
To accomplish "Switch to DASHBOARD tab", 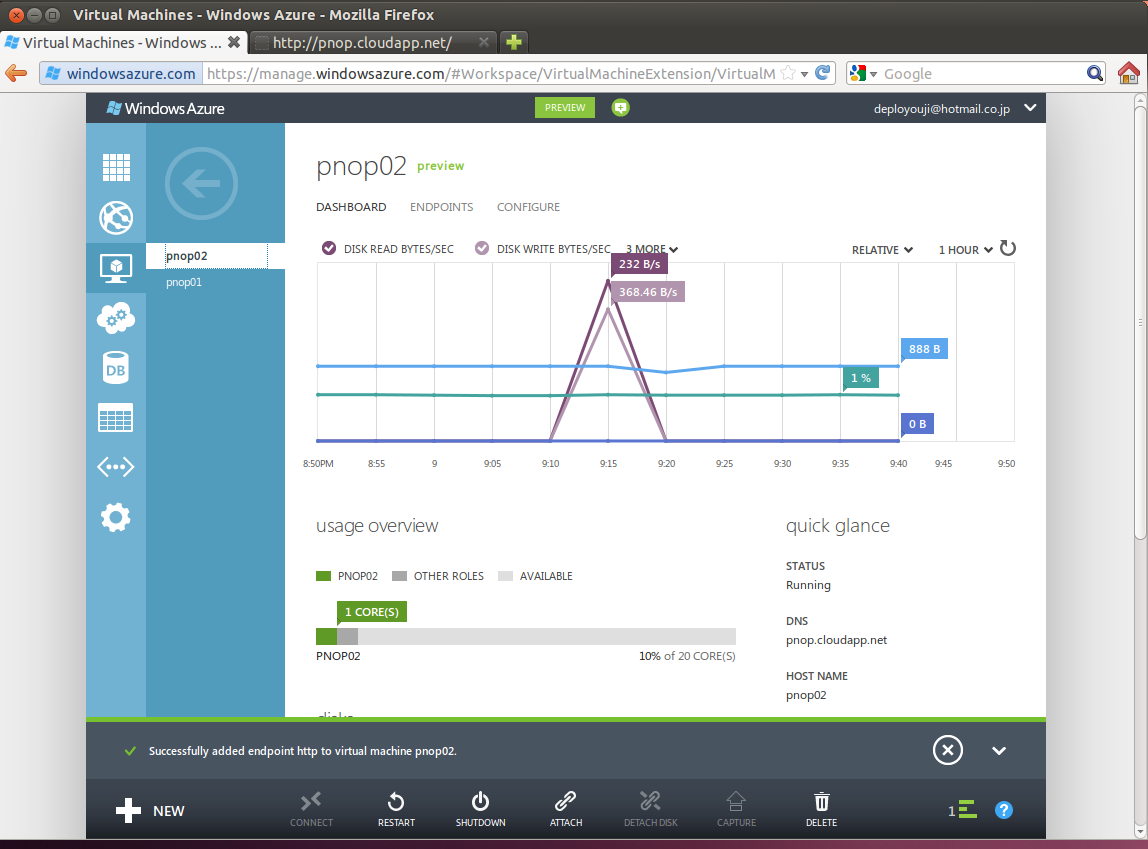I will pyautogui.click(x=351, y=207).
